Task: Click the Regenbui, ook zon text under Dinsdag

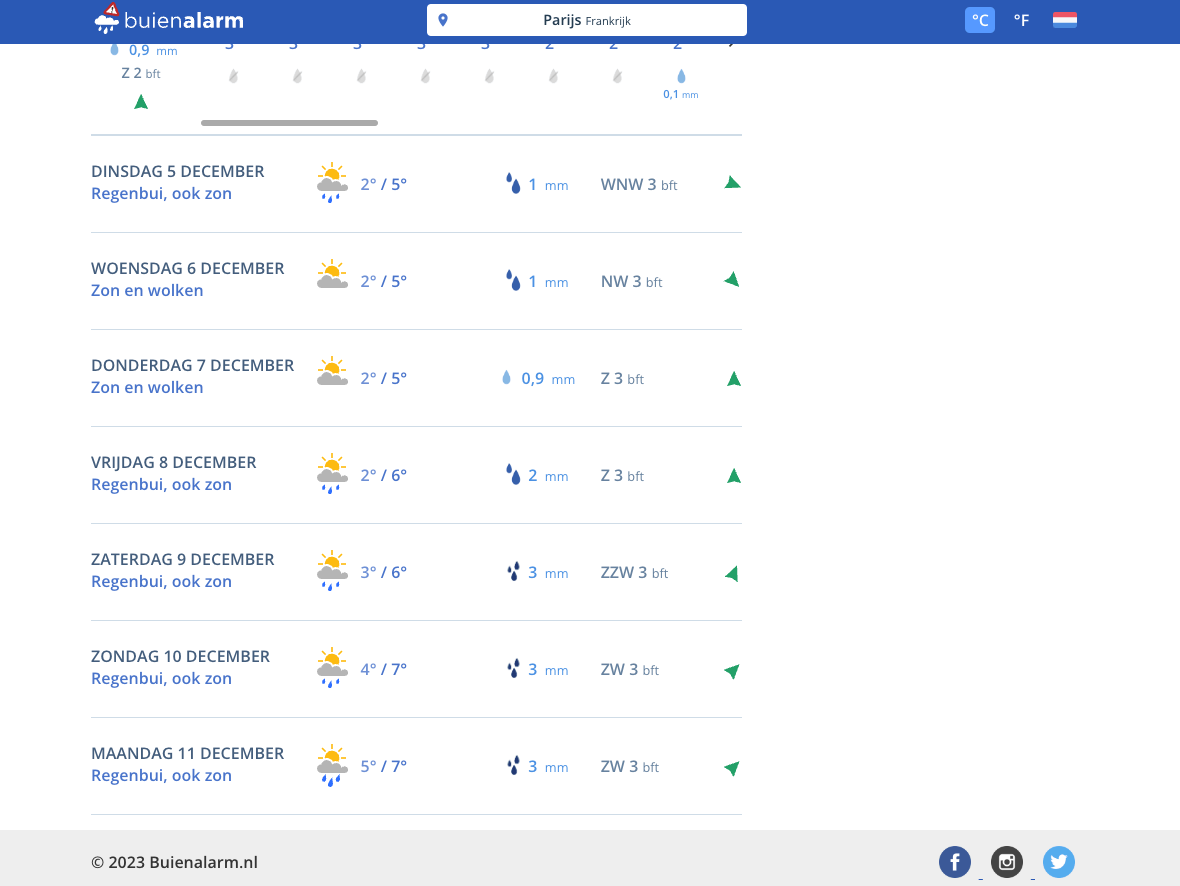Action: coord(161,194)
